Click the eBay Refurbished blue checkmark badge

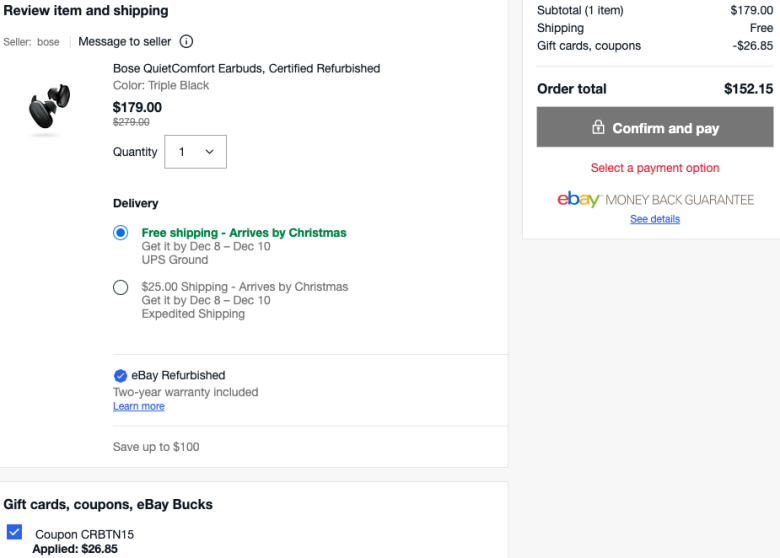(120, 375)
